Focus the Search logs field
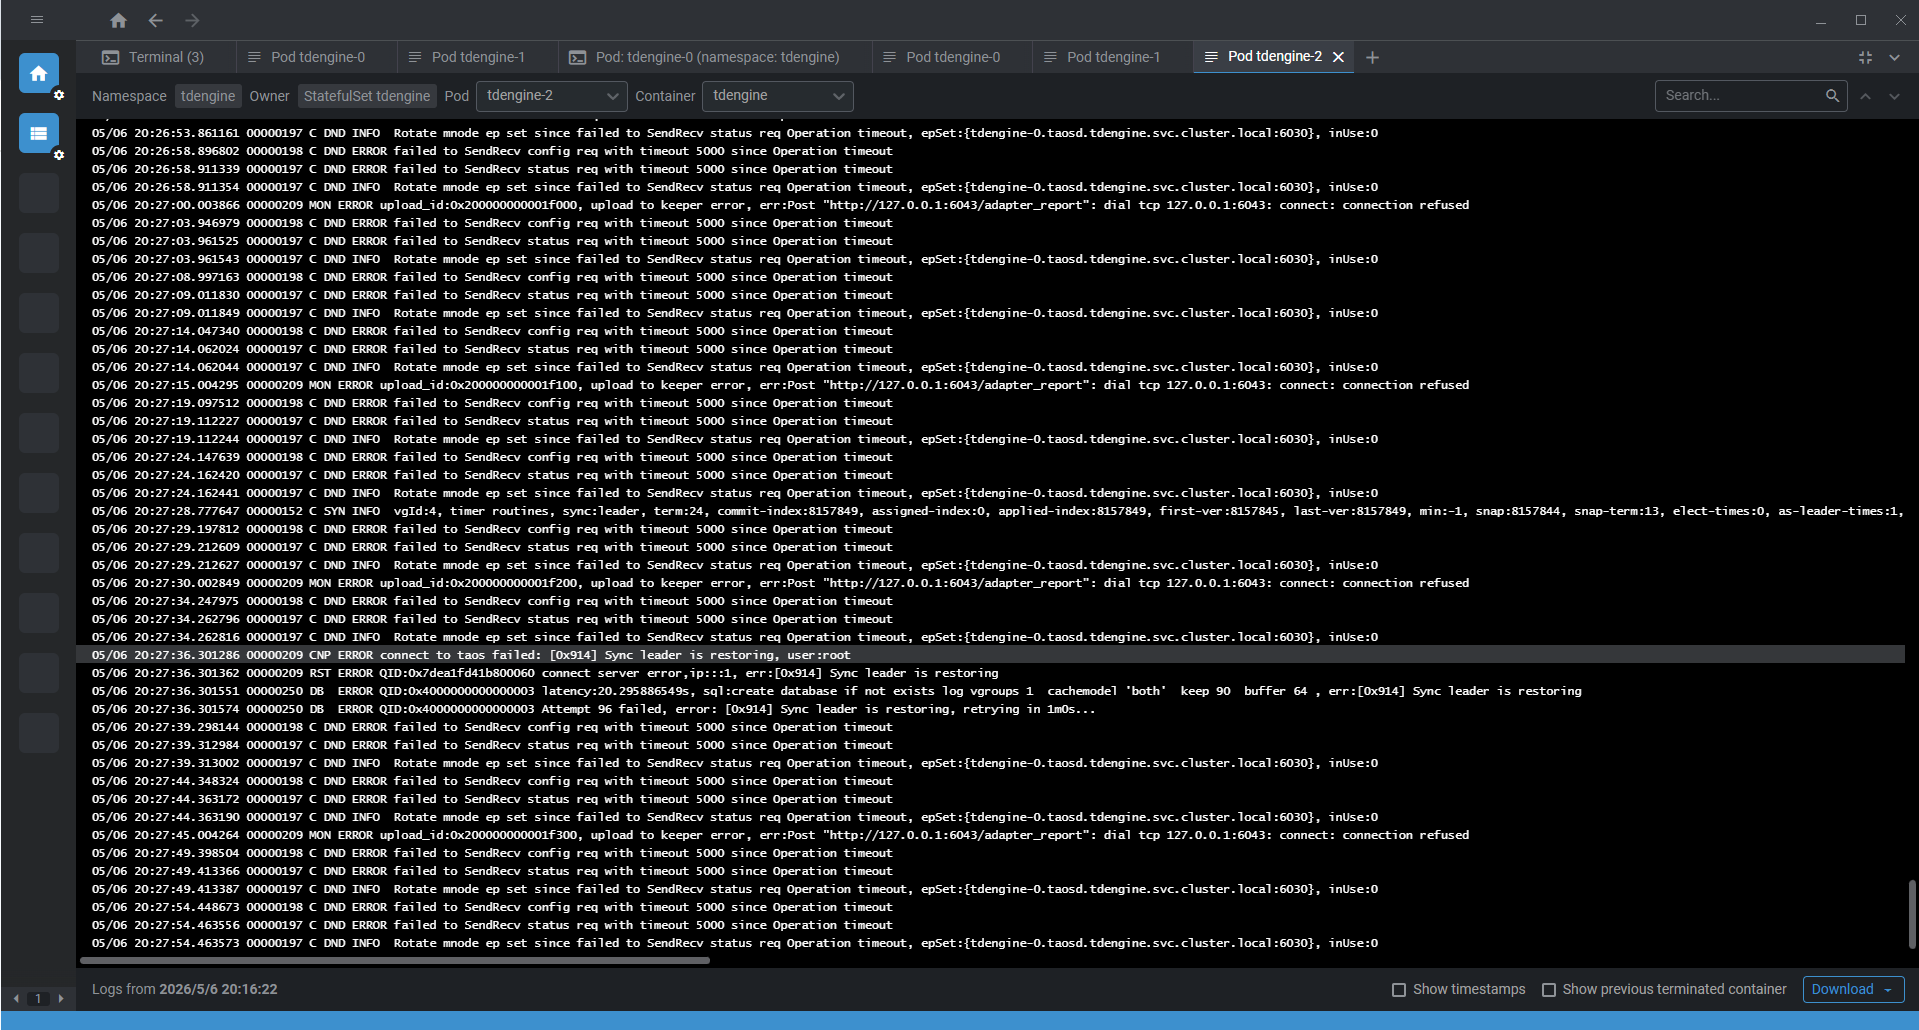This screenshot has width=1919, height=1030. click(x=1740, y=96)
